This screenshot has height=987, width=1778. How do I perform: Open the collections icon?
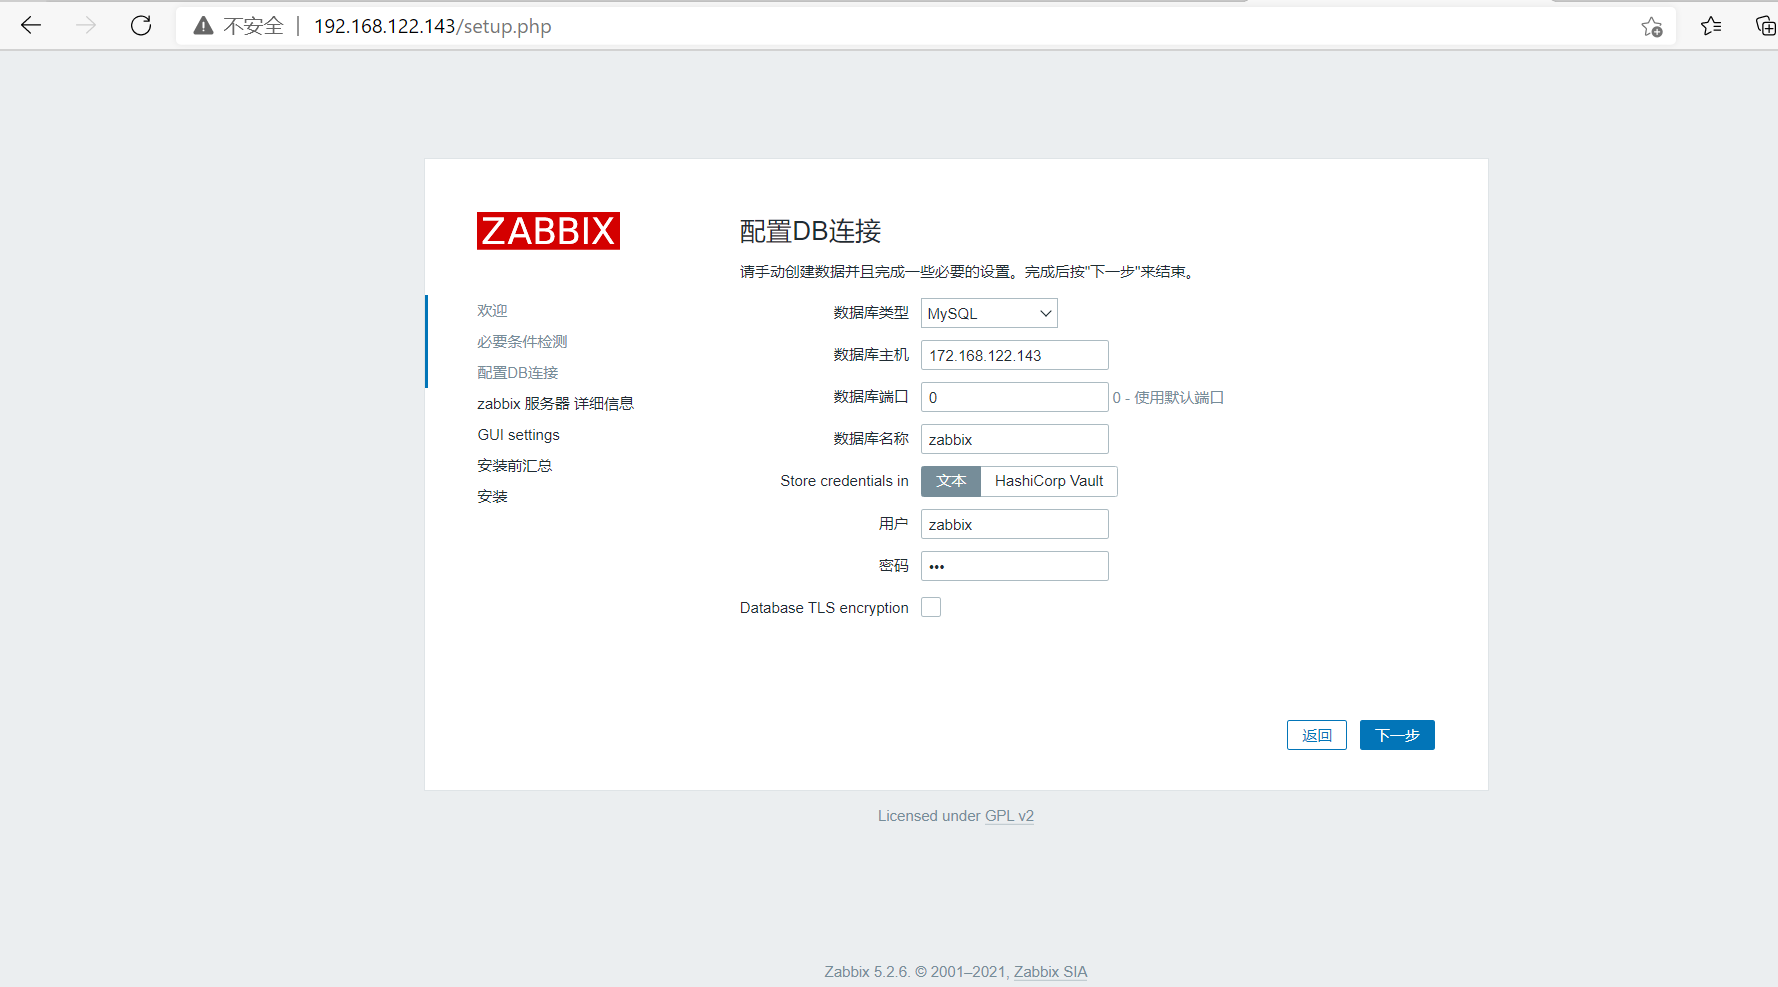(x=1765, y=27)
